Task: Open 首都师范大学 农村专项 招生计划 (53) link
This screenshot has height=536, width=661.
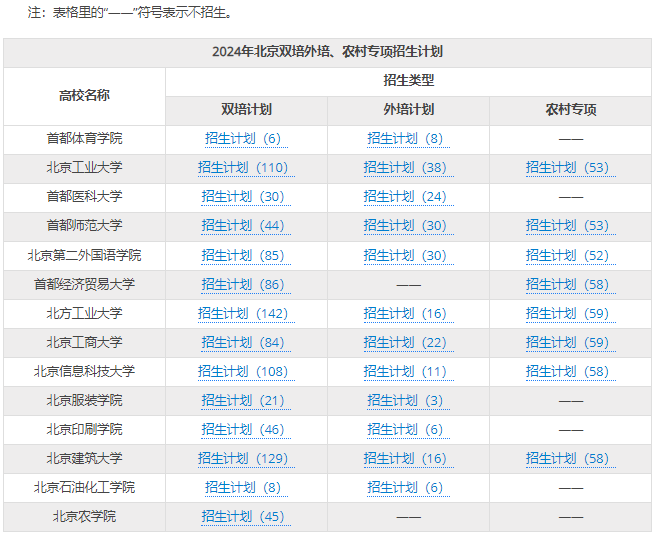Action: click(571, 226)
